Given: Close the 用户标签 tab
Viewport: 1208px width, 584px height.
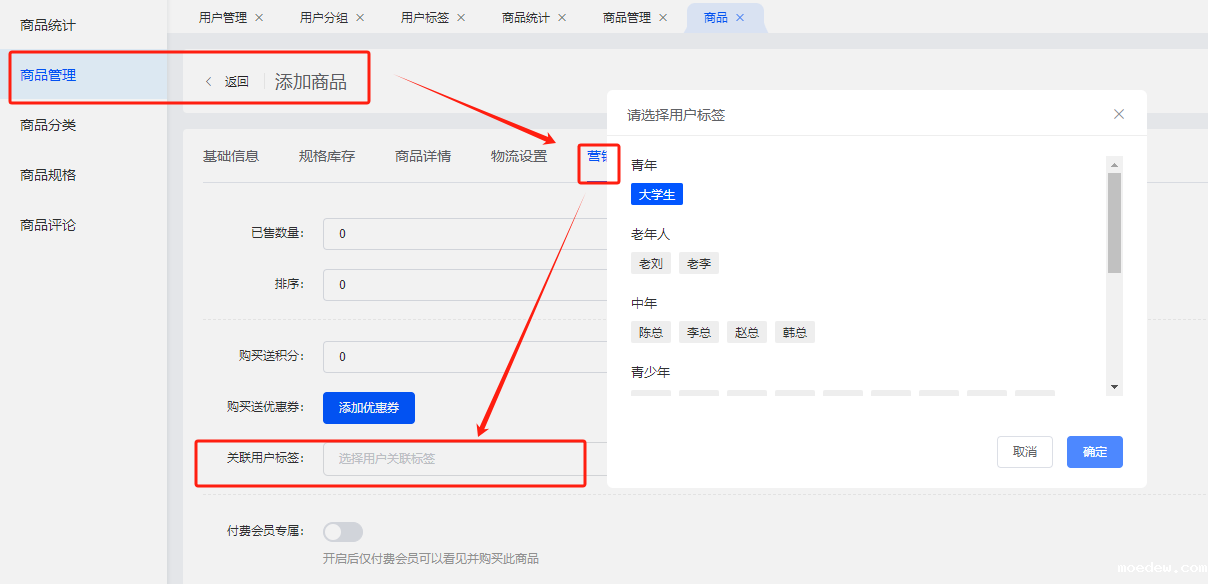Looking at the screenshot, I should 461,18.
